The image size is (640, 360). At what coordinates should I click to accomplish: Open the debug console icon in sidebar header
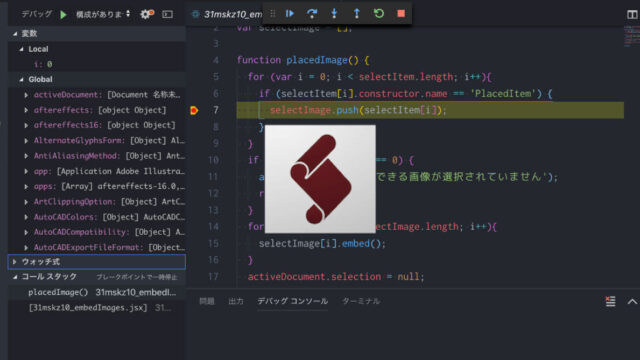pyautogui.click(x=167, y=14)
